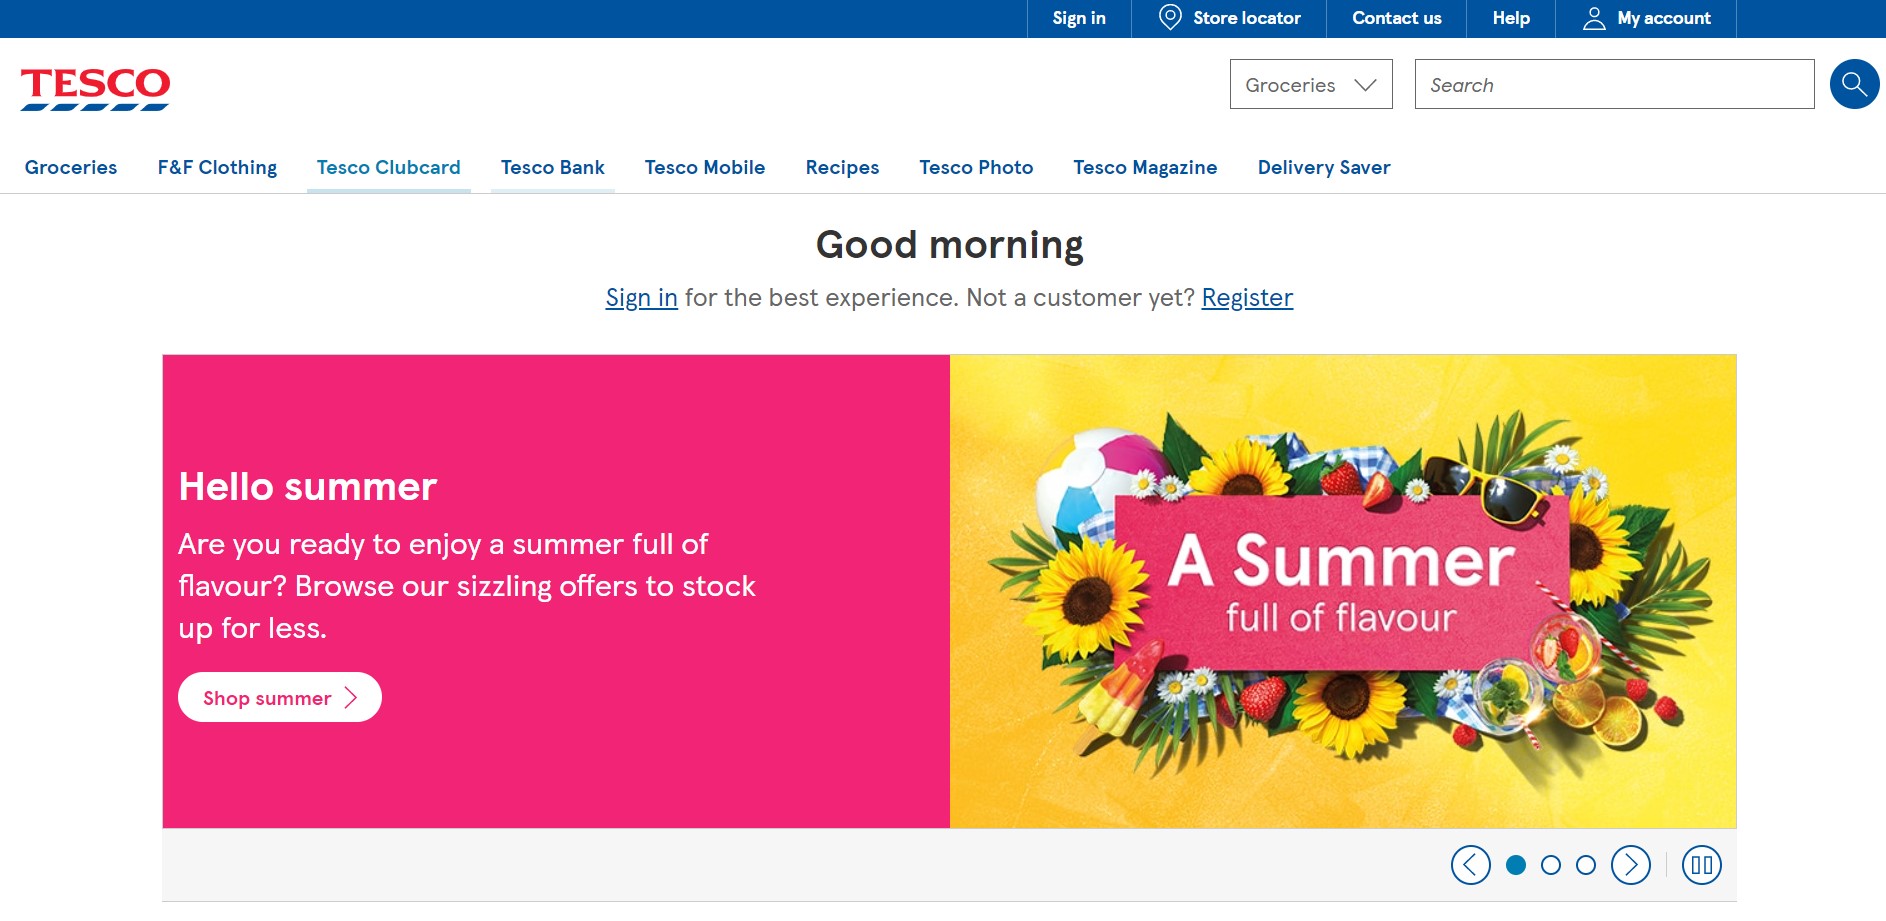Open My account with person icon
Image resolution: width=1886 pixels, height=921 pixels.
click(x=1646, y=18)
